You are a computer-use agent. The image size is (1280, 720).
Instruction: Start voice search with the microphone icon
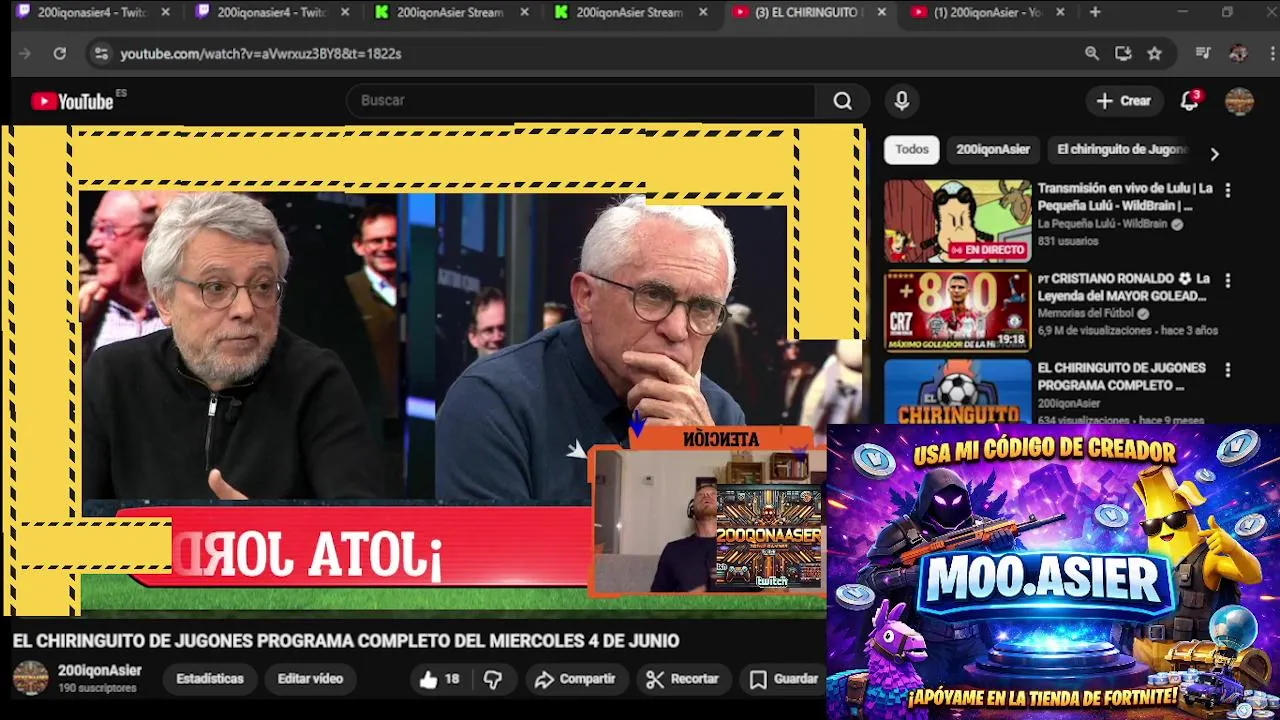click(x=902, y=101)
